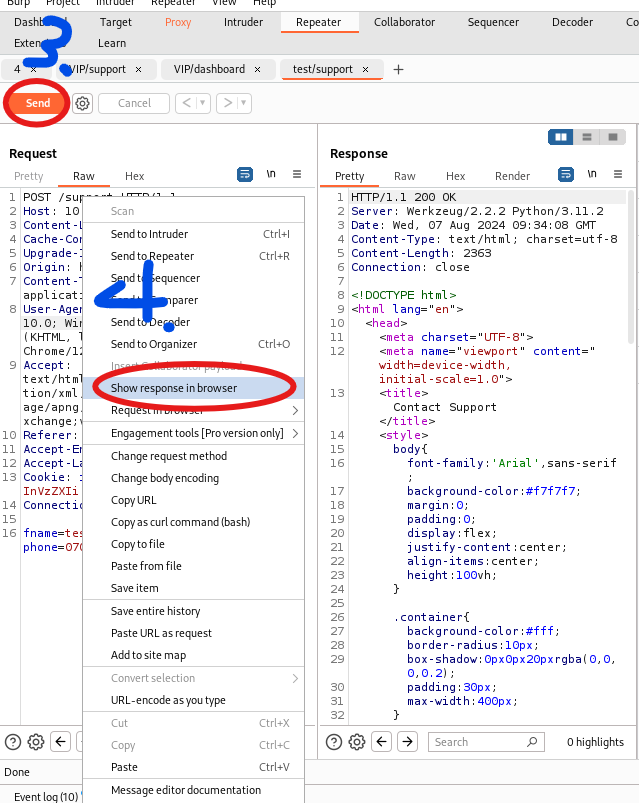Select combined tabbed layout toggle
639x803 pixels.
[x=613, y=137]
